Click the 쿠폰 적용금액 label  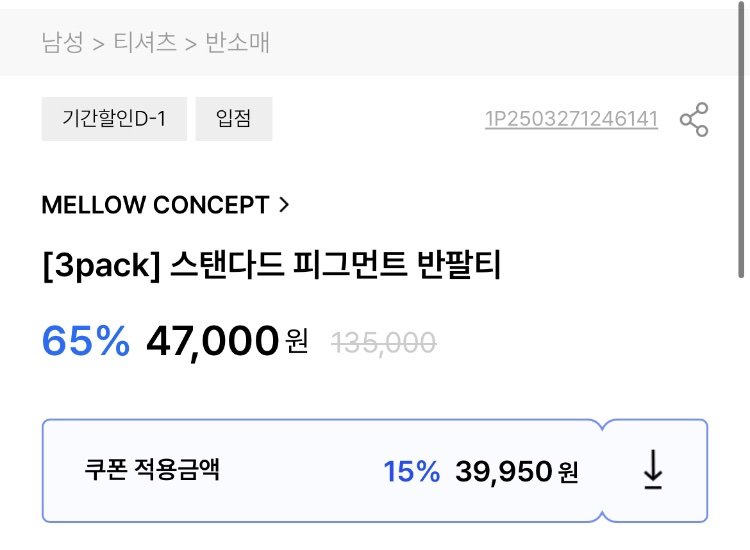tap(152, 471)
